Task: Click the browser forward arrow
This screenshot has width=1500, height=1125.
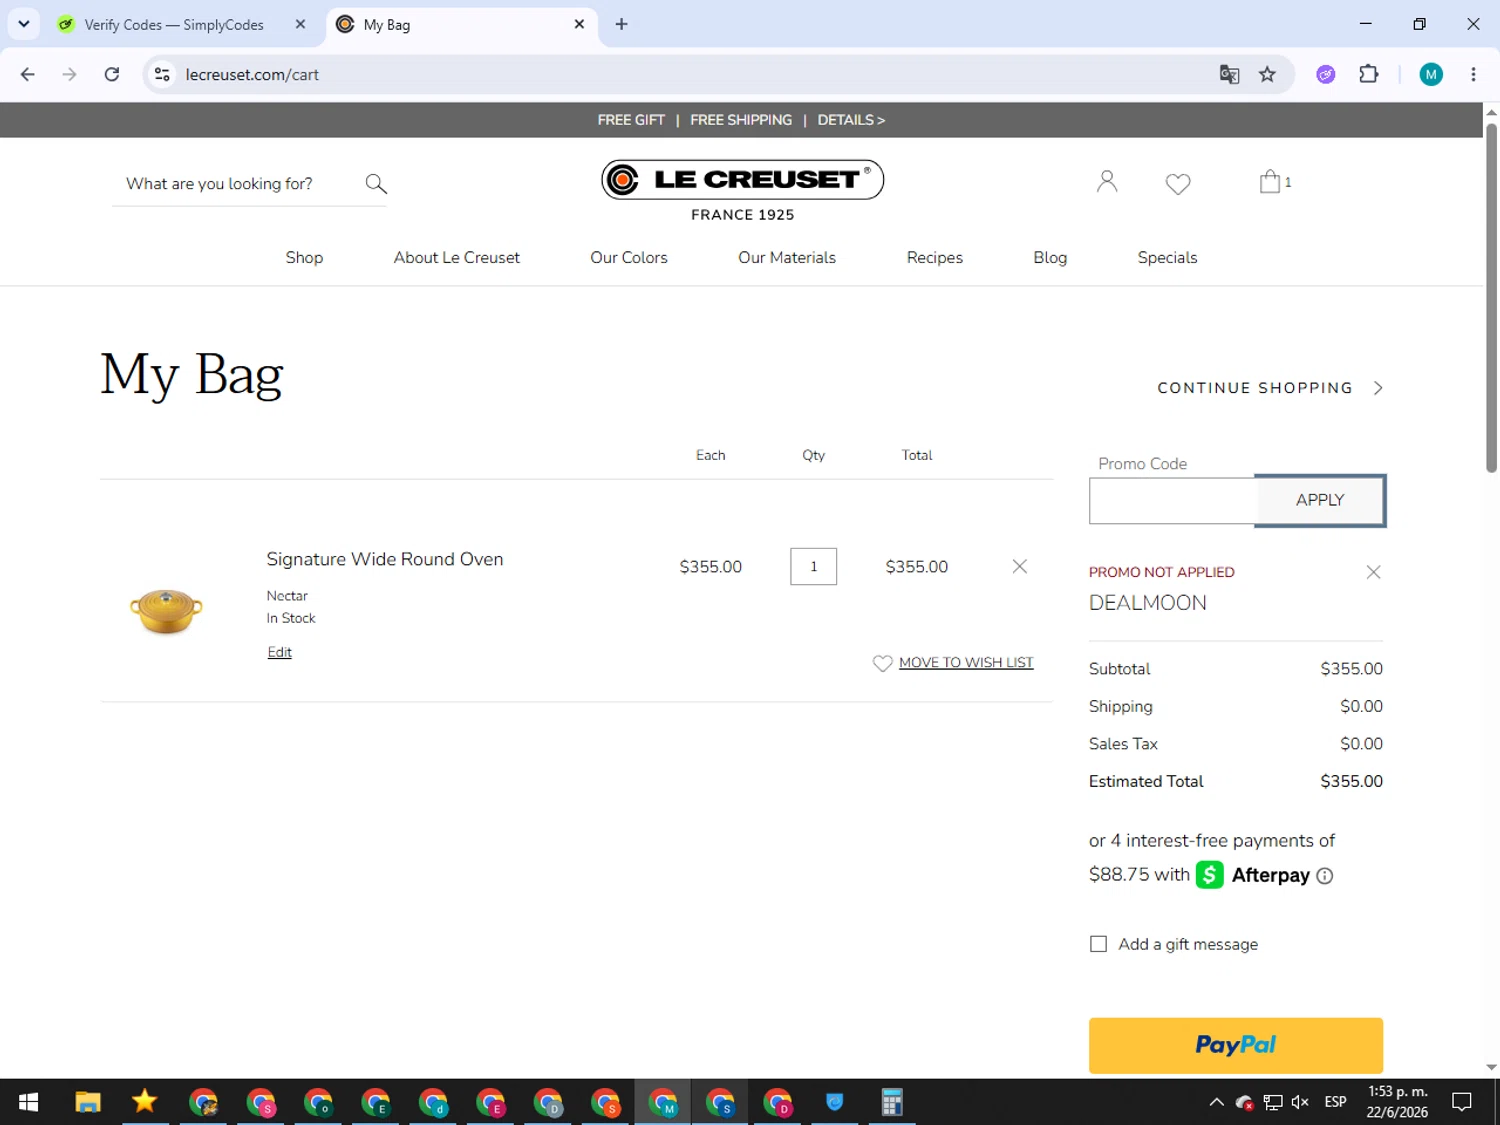Action: click(x=69, y=74)
